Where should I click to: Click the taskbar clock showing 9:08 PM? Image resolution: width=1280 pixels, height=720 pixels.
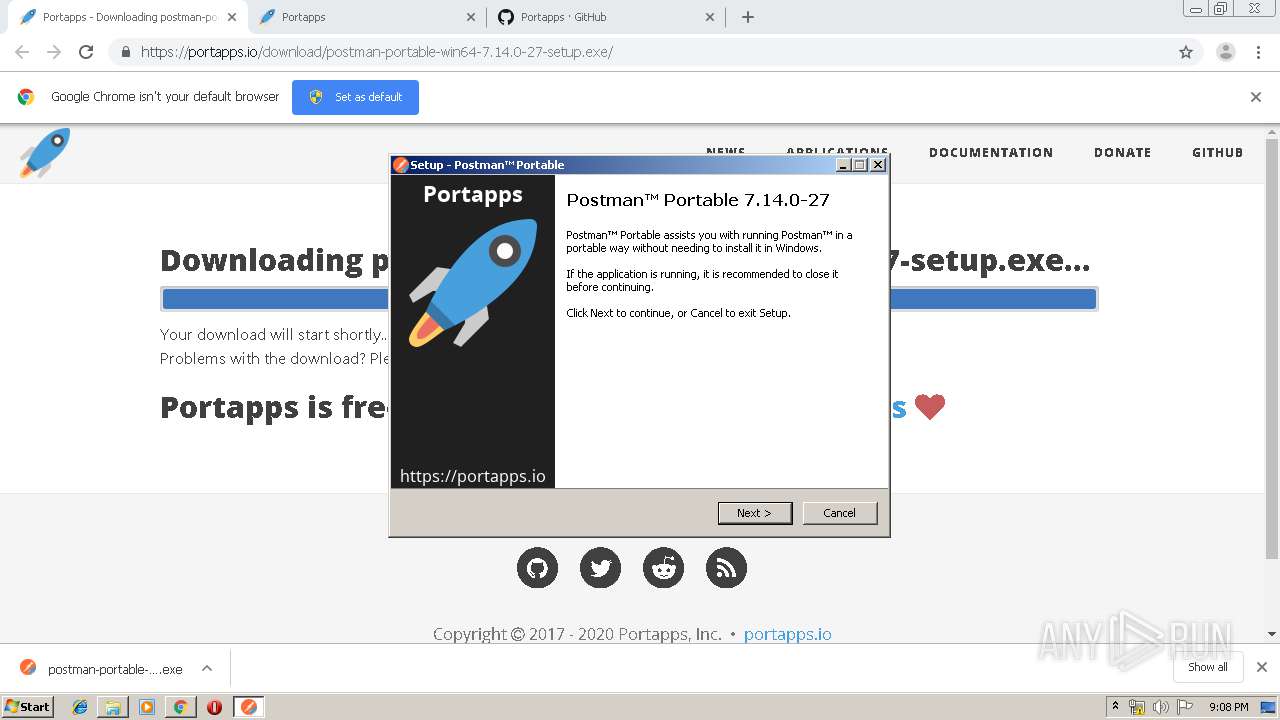1228,707
